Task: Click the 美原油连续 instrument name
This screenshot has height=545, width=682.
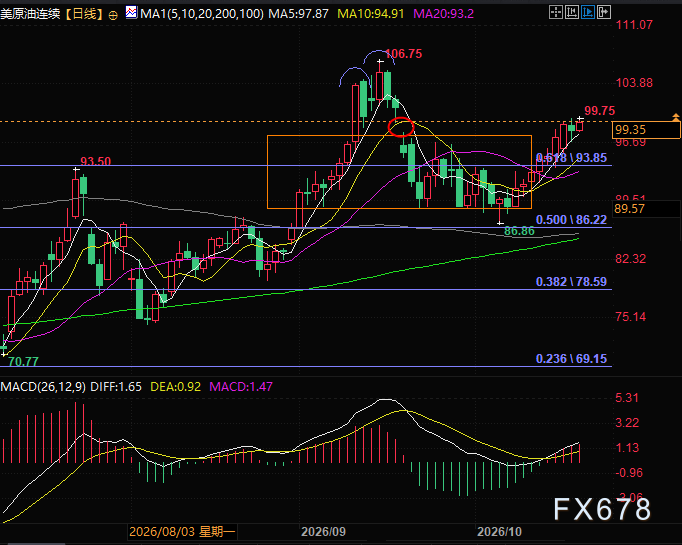Action: point(30,14)
